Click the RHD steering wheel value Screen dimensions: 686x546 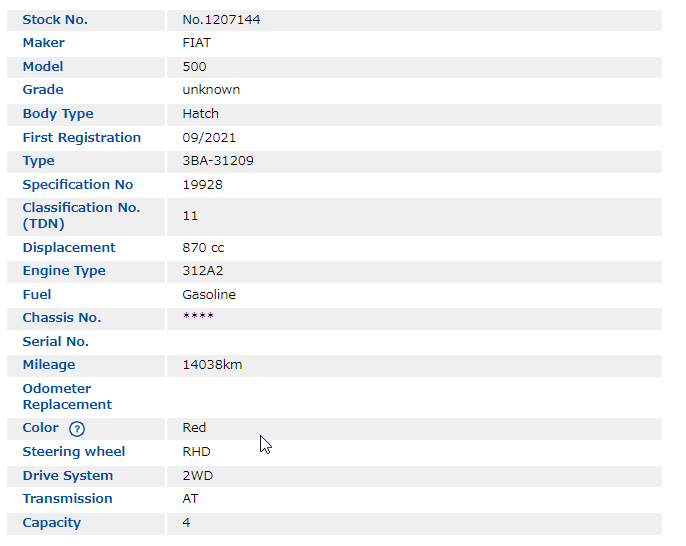(x=196, y=452)
